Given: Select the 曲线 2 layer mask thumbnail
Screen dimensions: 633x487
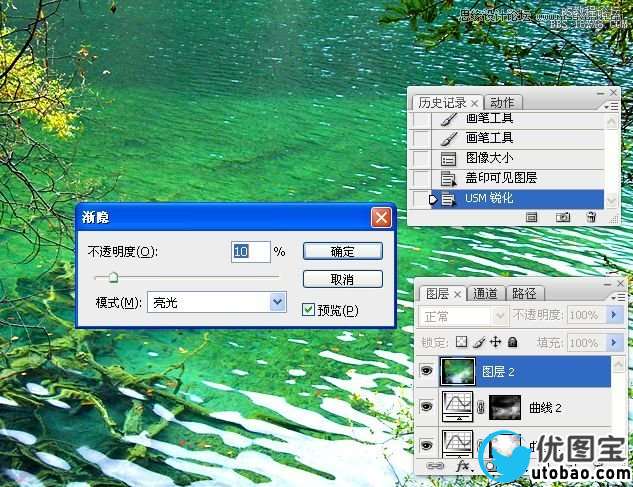Looking at the screenshot, I should 505,407.
